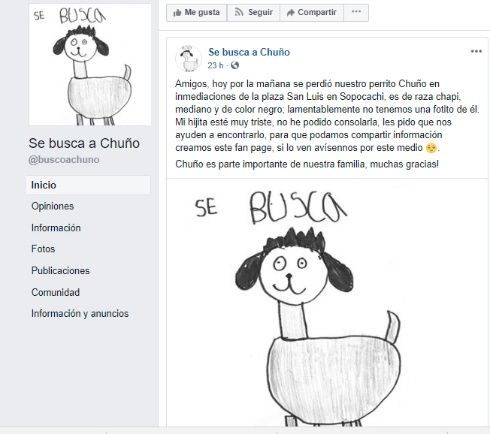The height and width of the screenshot is (434, 490).
Task: Click the Se busca a Chuño post author link
Action: coord(249,52)
